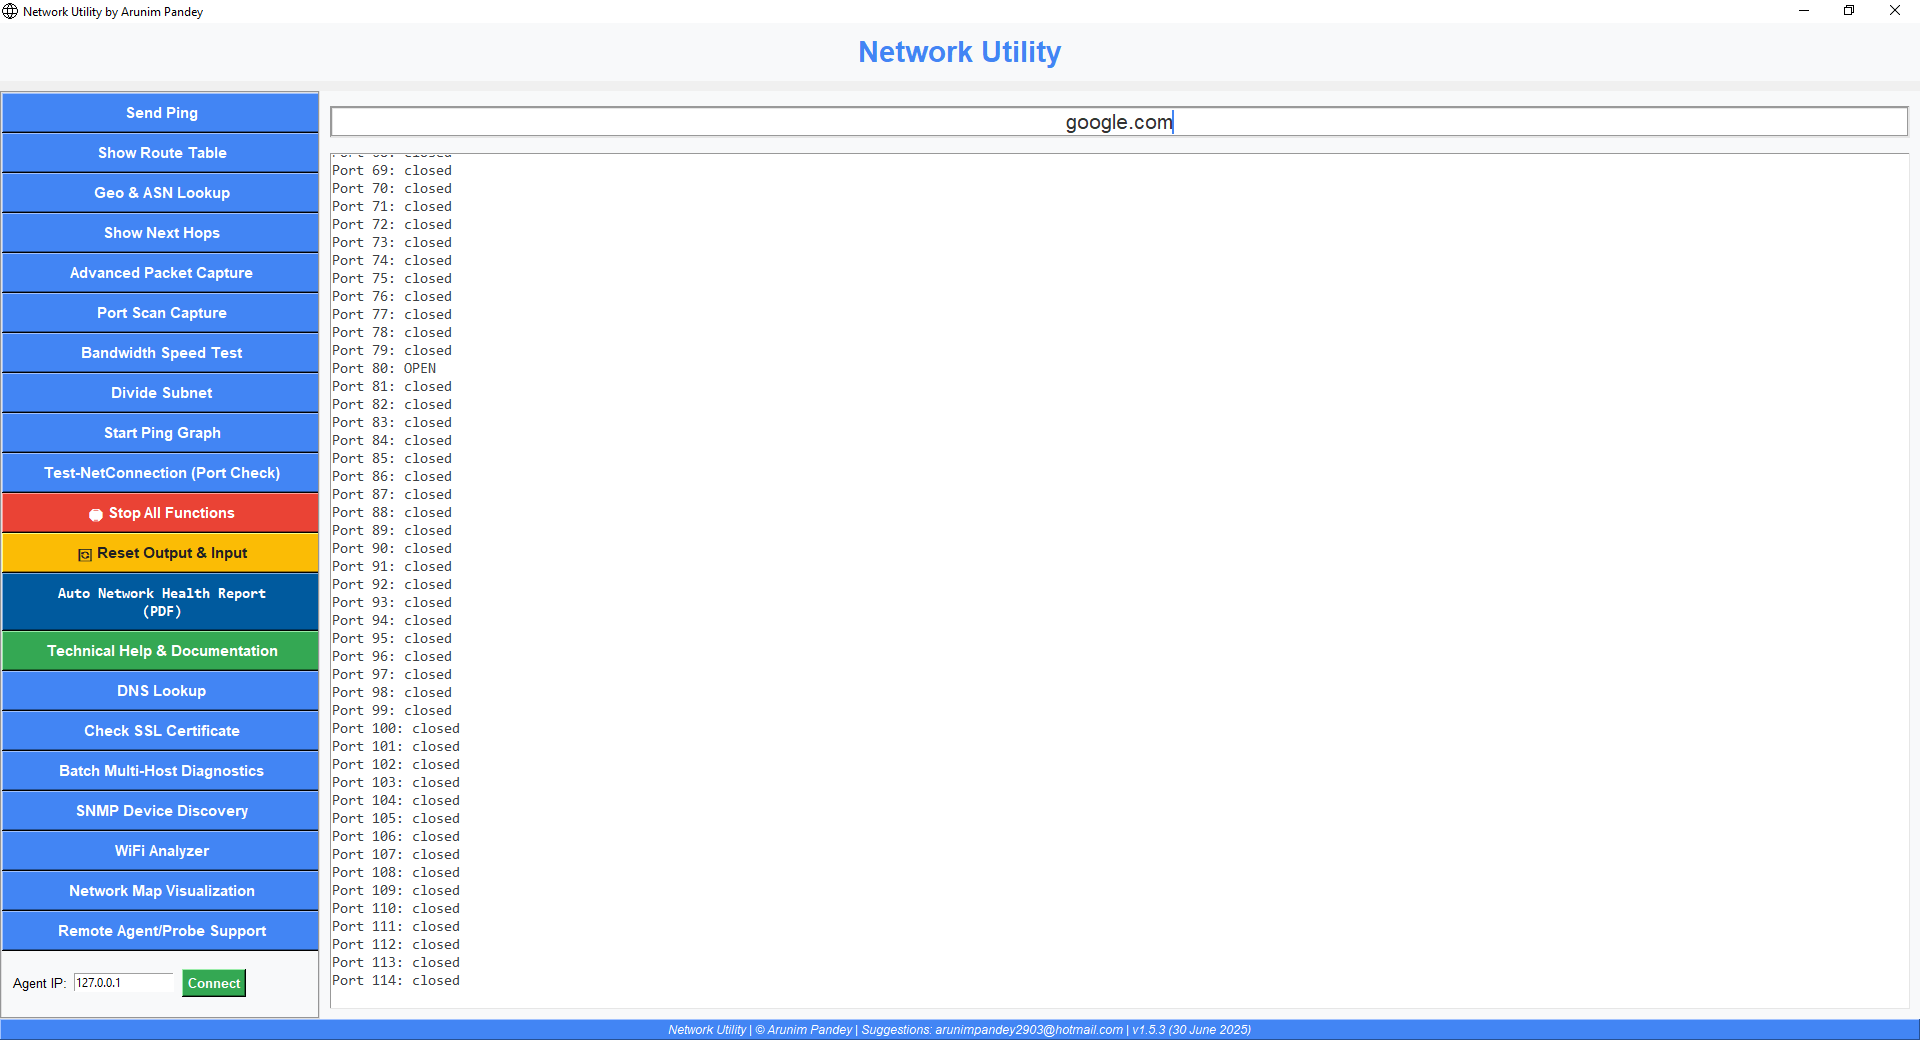Focus the Agent IP input field
Viewport: 1920px width, 1040px height.
(x=123, y=983)
